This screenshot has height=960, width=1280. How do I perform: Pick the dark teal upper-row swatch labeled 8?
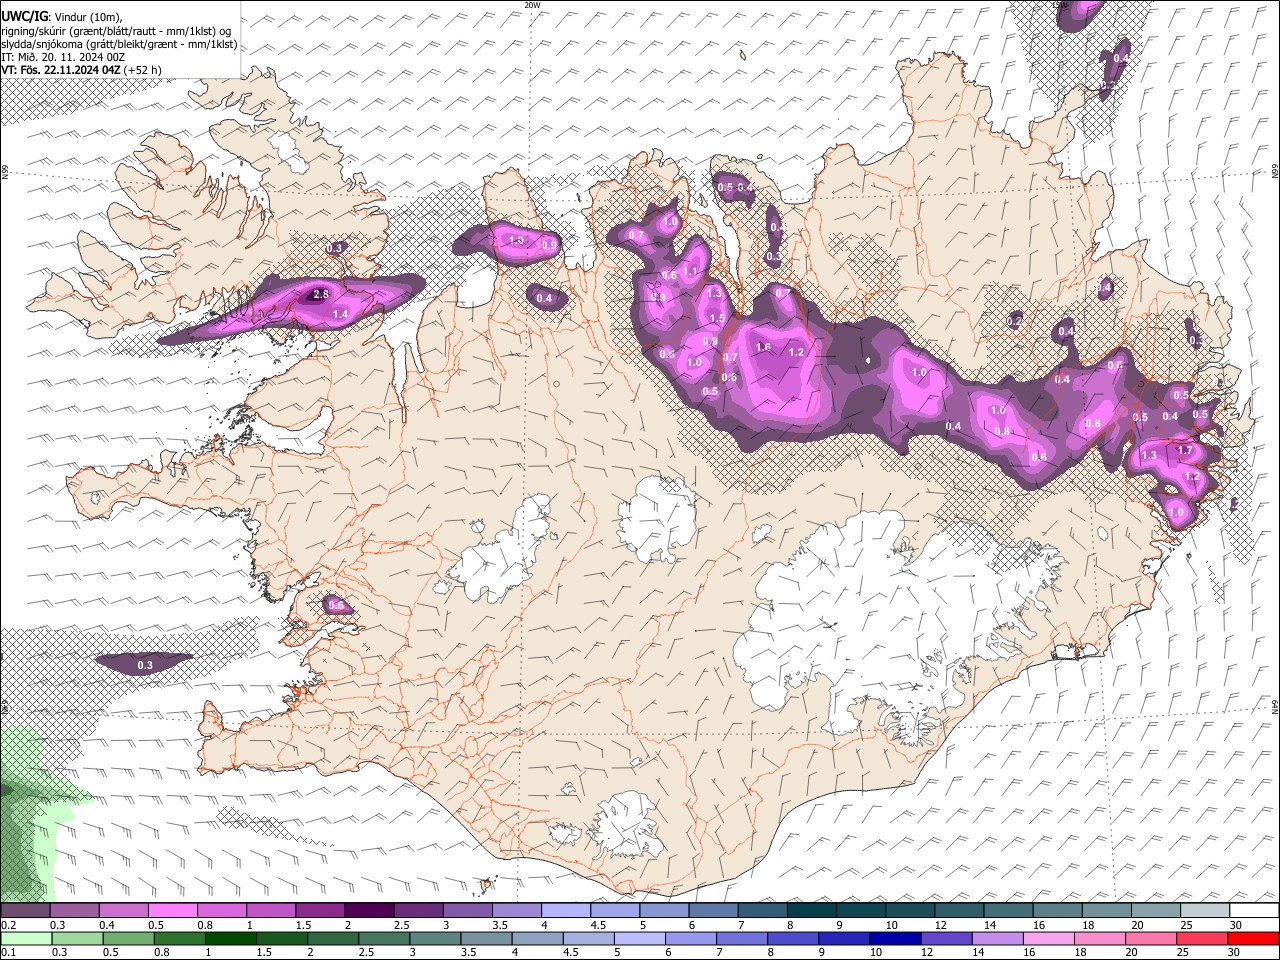(x=810, y=910)
